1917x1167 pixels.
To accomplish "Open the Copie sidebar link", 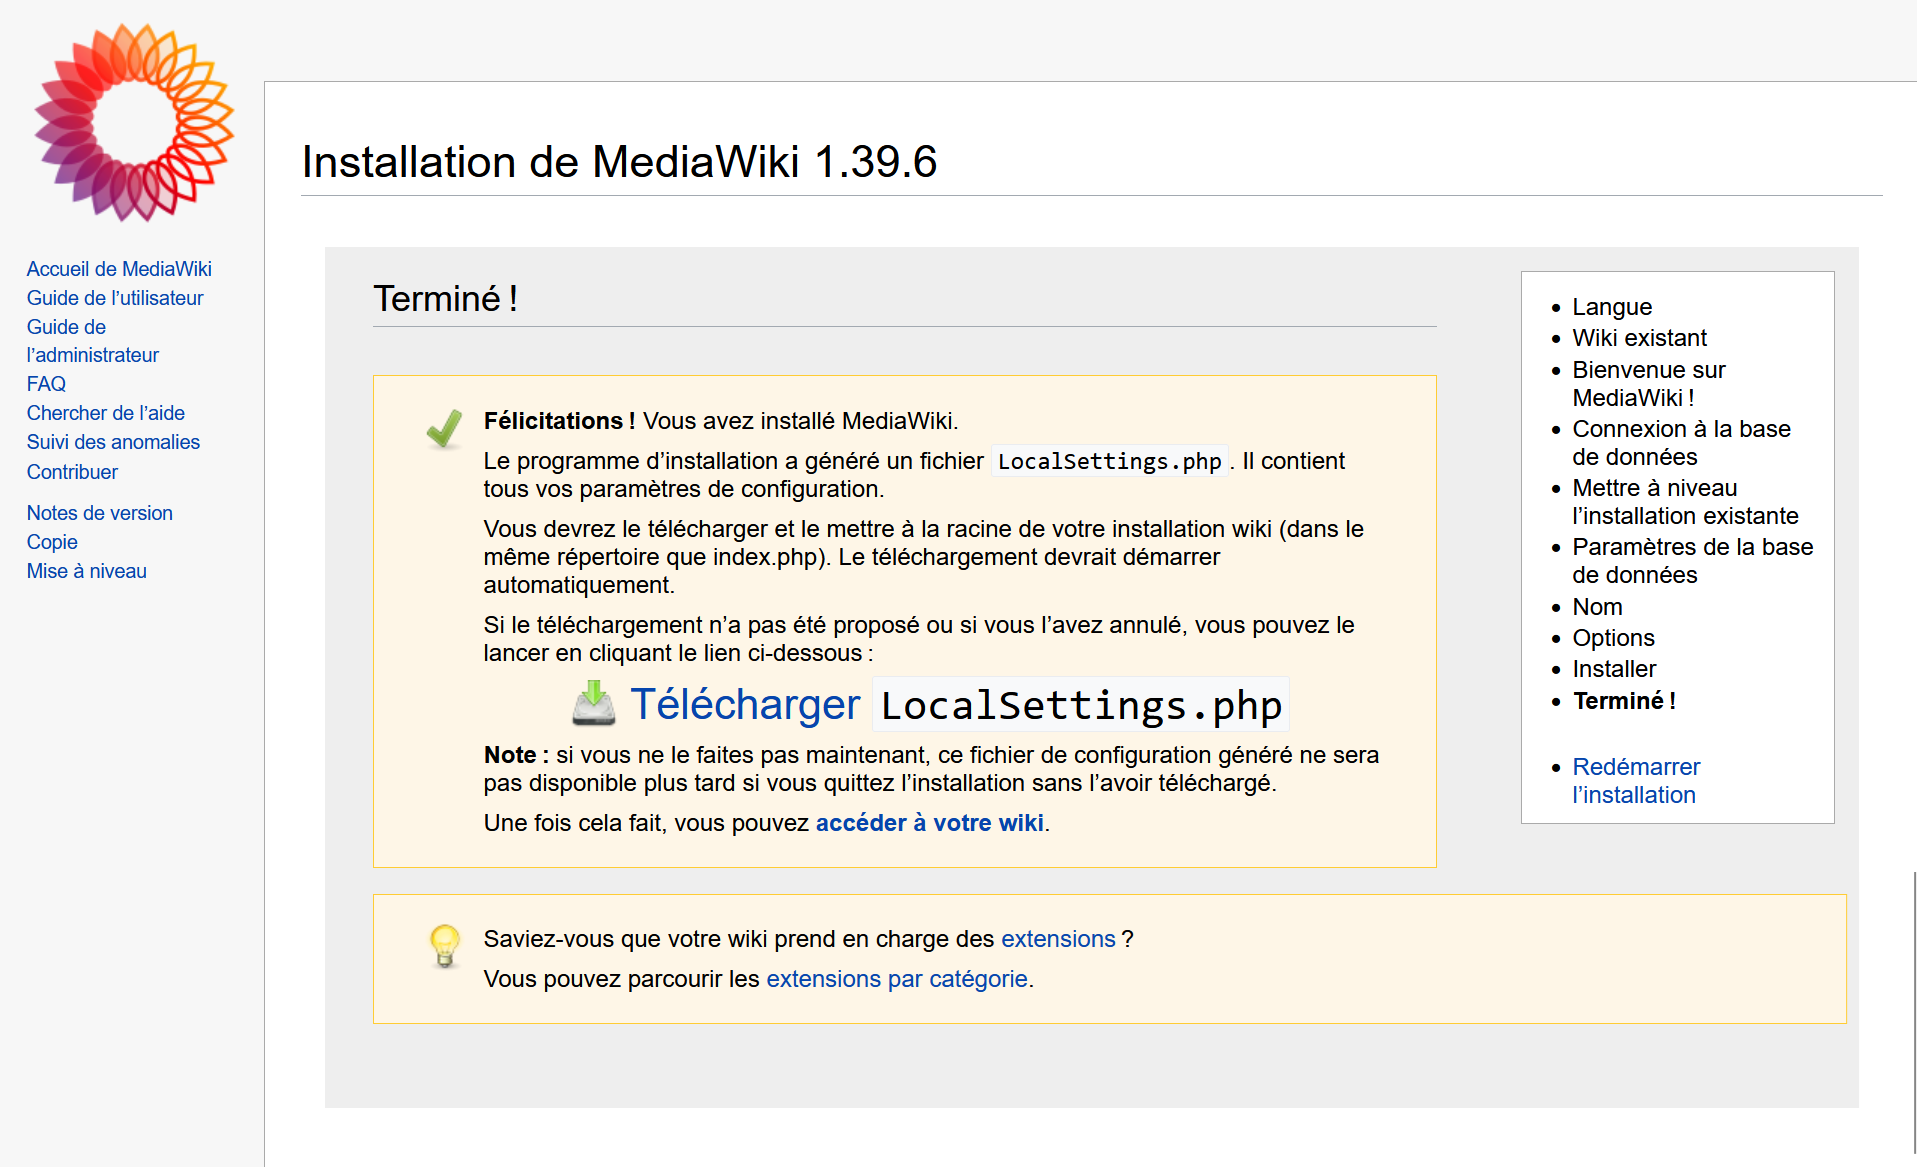I will coord(52,542).
